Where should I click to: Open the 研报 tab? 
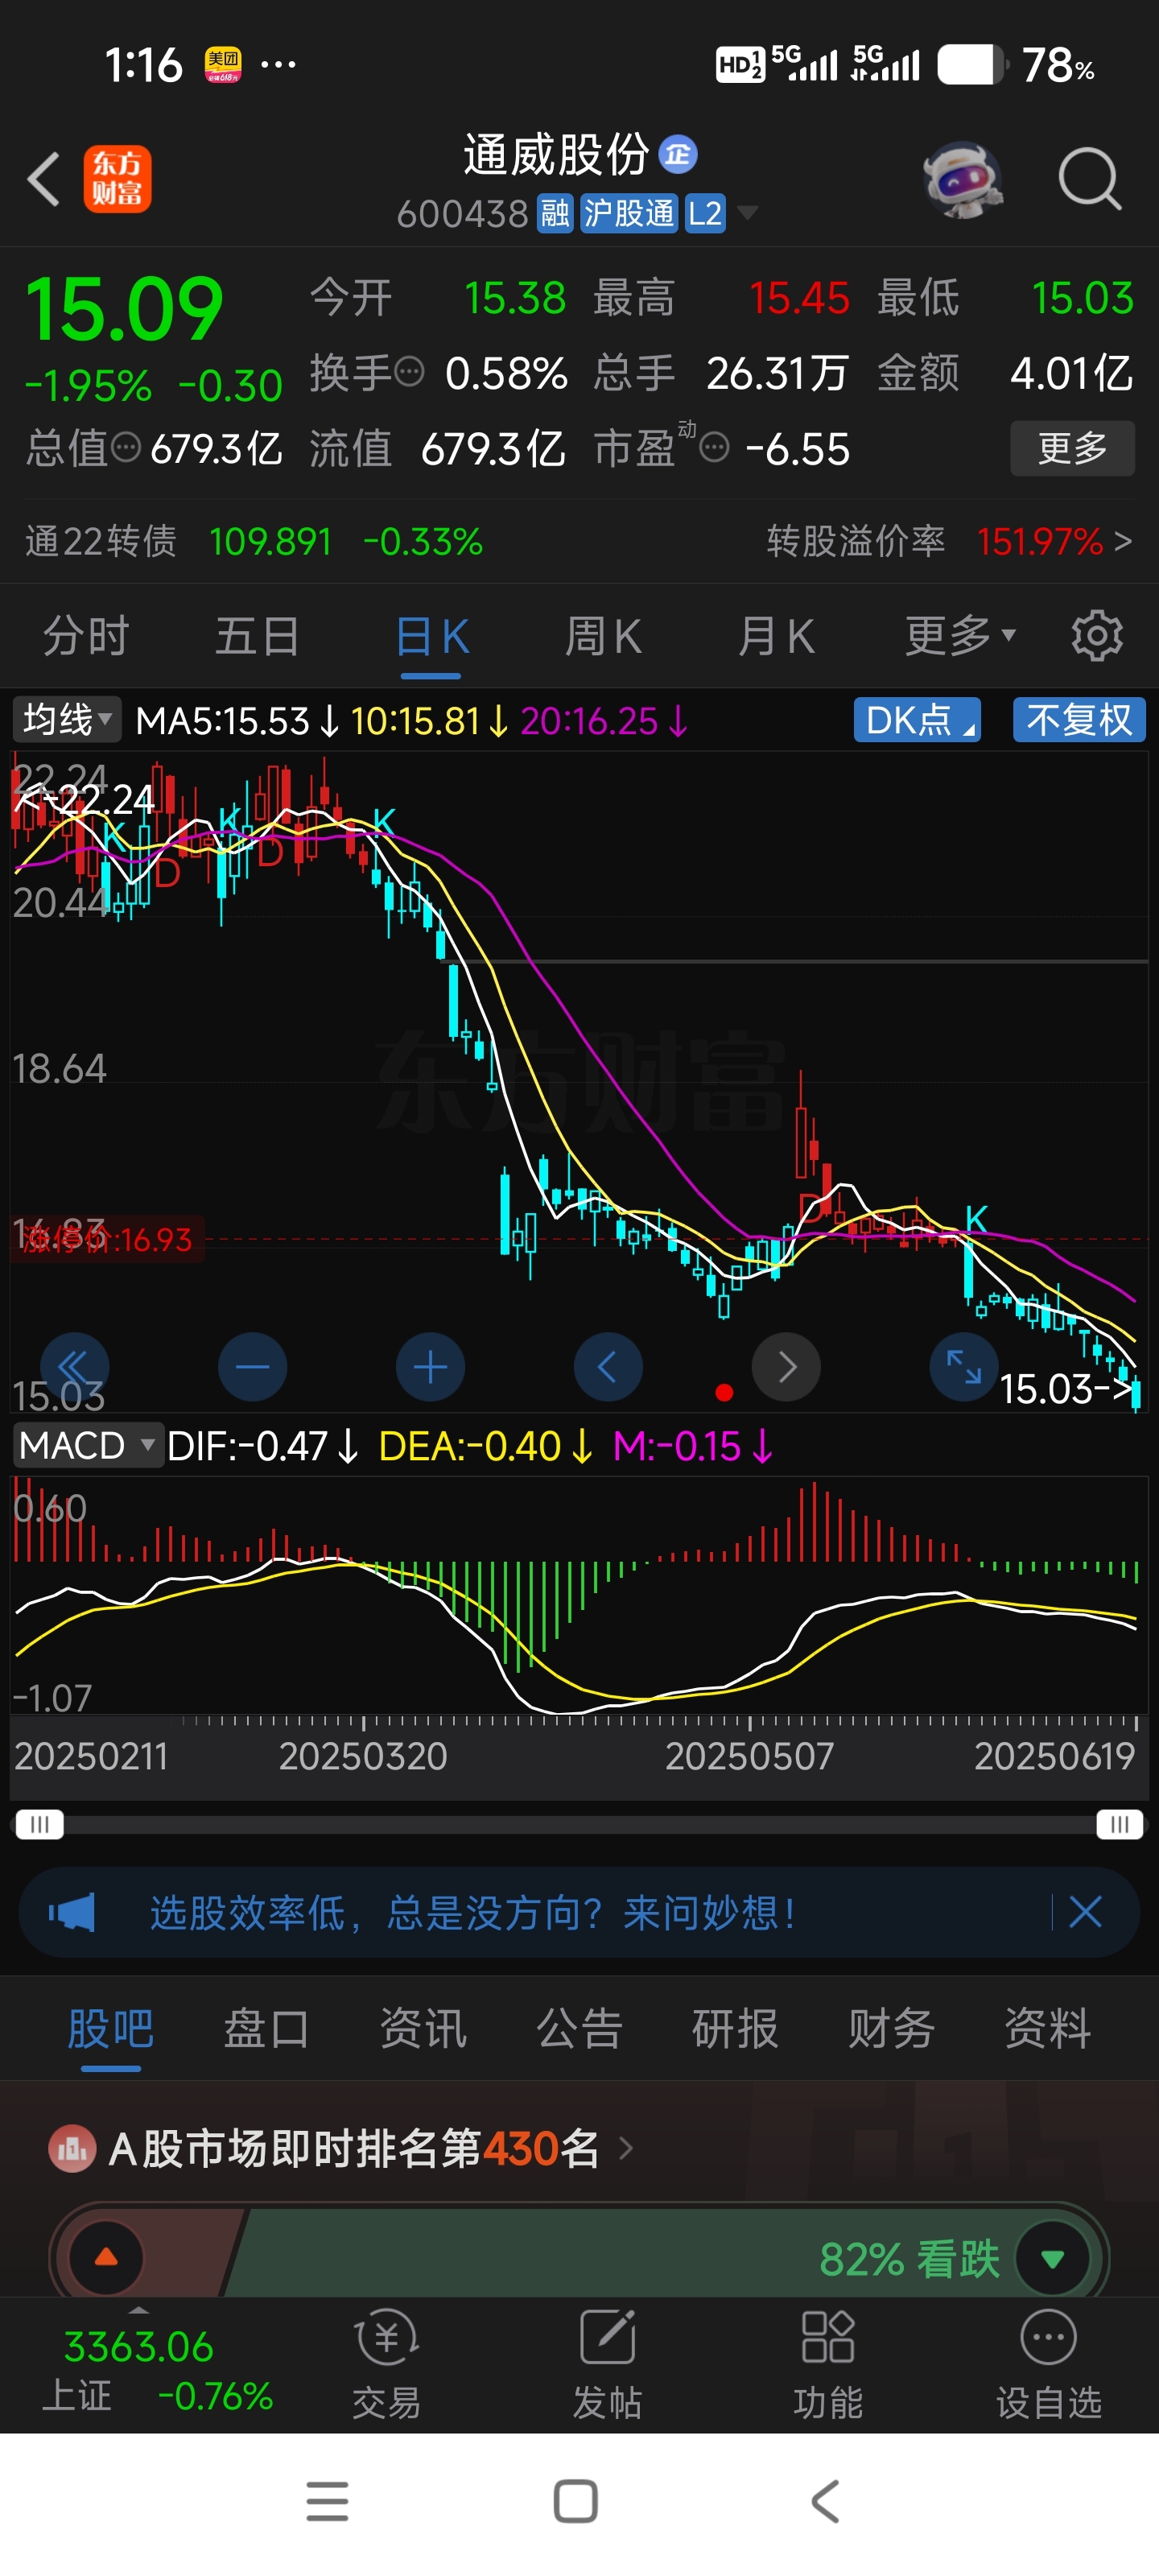coord(735,2028)
